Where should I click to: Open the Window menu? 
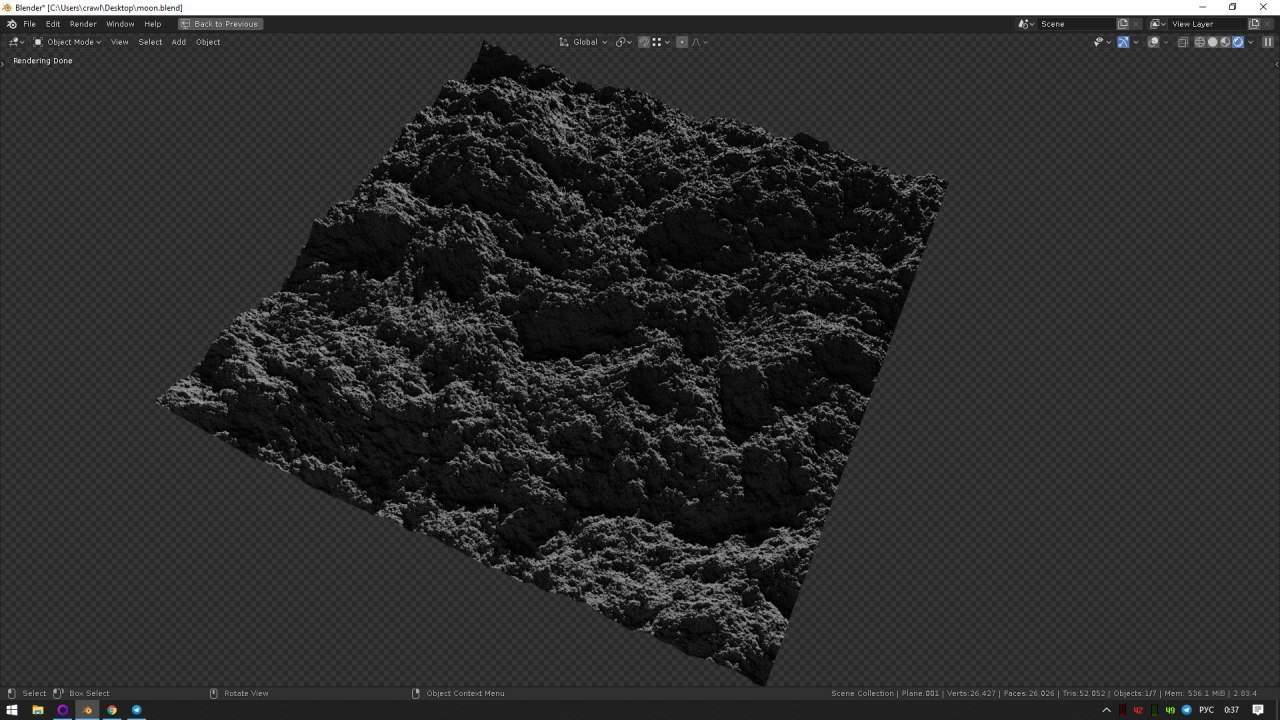pos(120,24)
